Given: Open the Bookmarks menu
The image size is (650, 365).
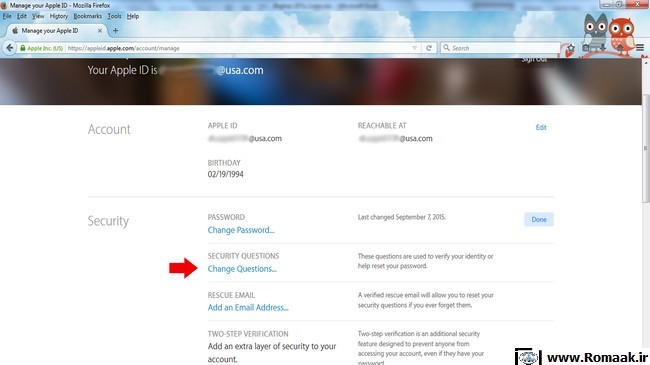Looking at the screenshot, I should pos(87,16).
